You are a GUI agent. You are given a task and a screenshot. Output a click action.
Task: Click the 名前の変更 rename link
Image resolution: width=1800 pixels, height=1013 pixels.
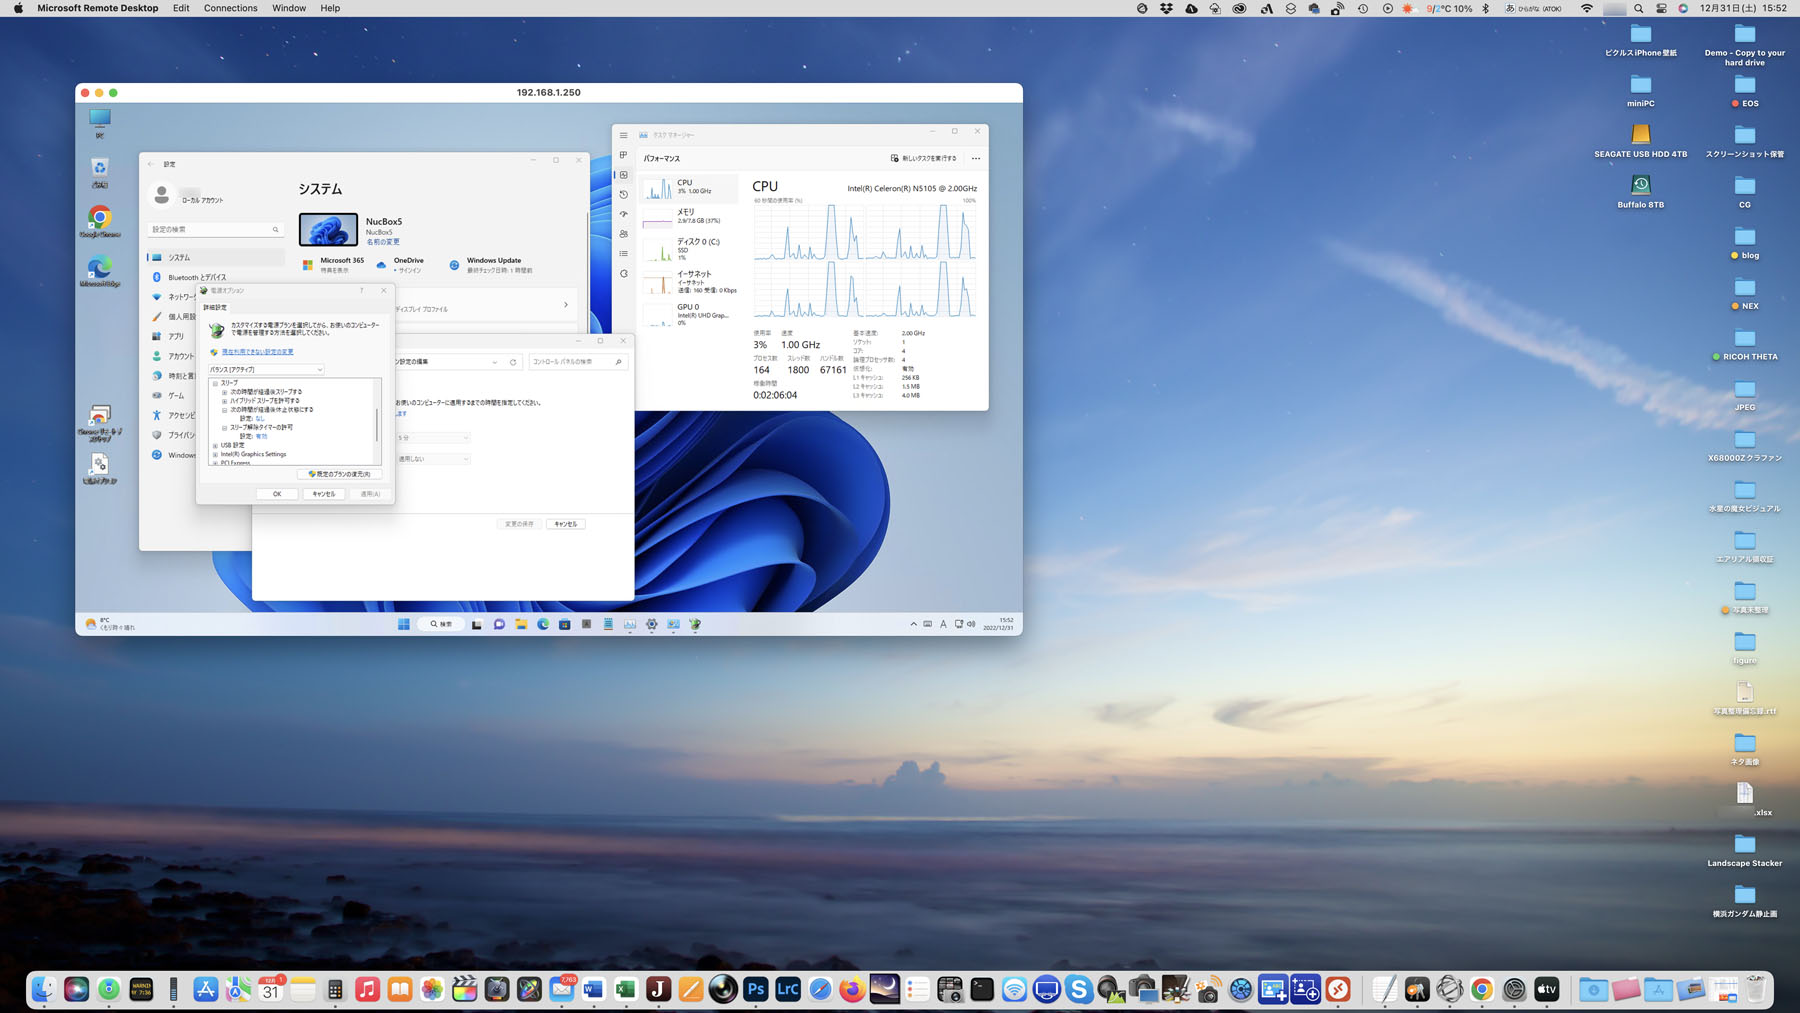coord(382,242)
